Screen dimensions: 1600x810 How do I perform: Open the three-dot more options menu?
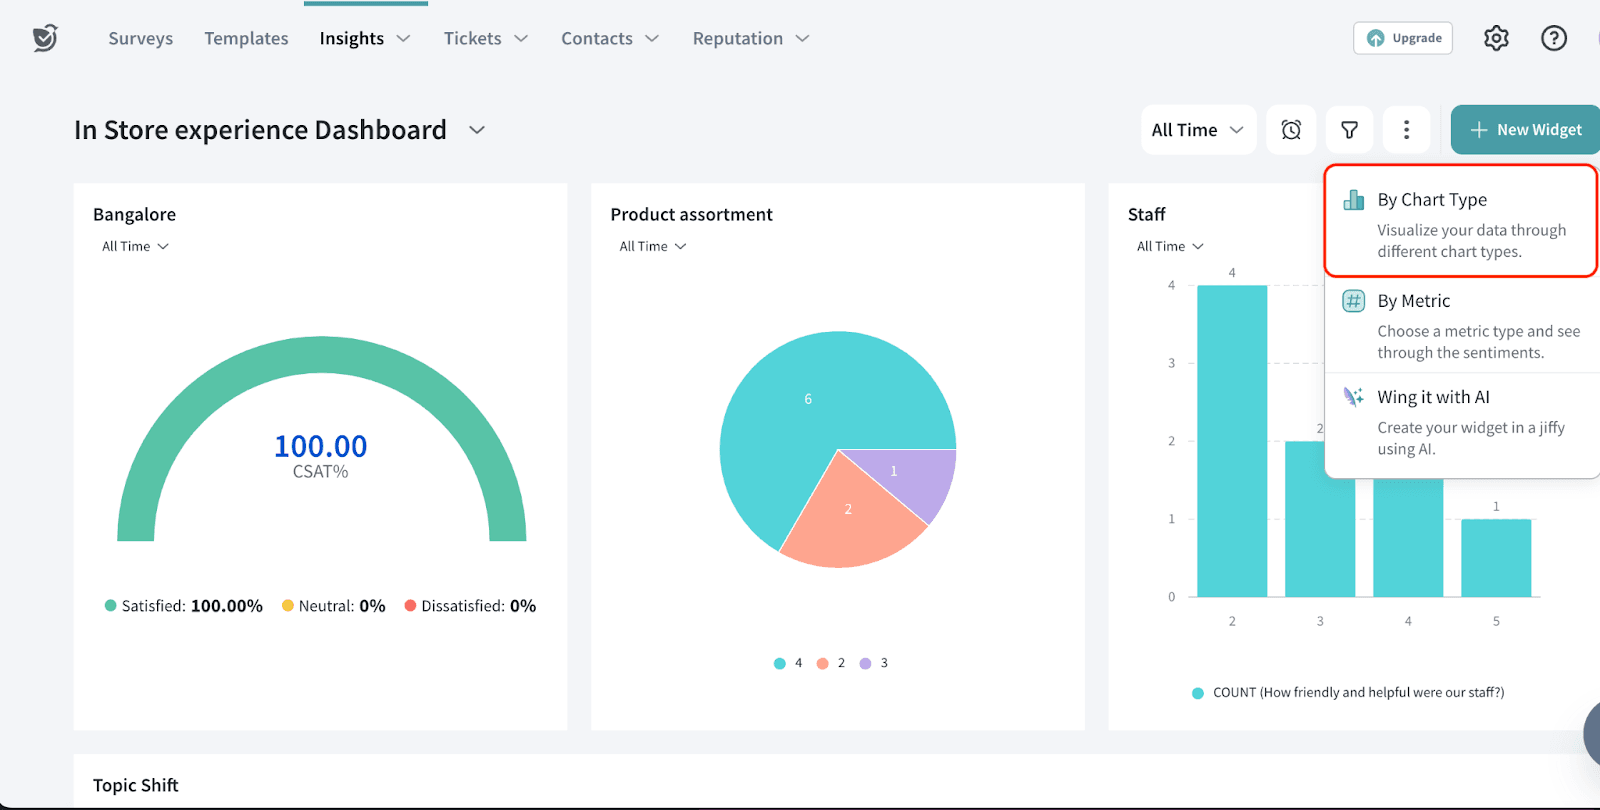pyautogui.click(x=1406, y=130)
